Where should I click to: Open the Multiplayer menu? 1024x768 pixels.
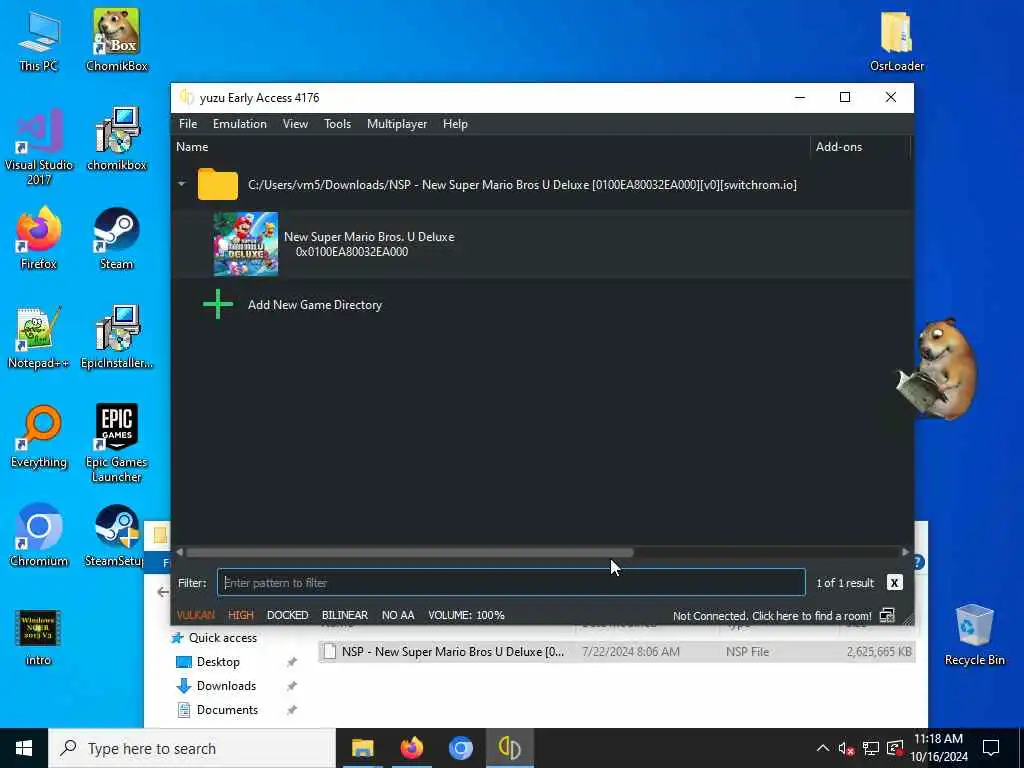pos(397,124)
